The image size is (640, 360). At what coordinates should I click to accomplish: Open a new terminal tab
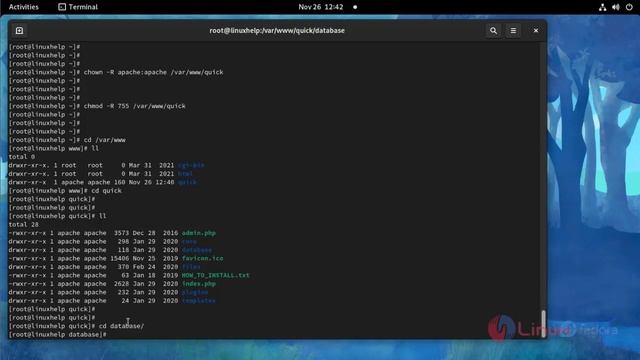tap(19, 31)
